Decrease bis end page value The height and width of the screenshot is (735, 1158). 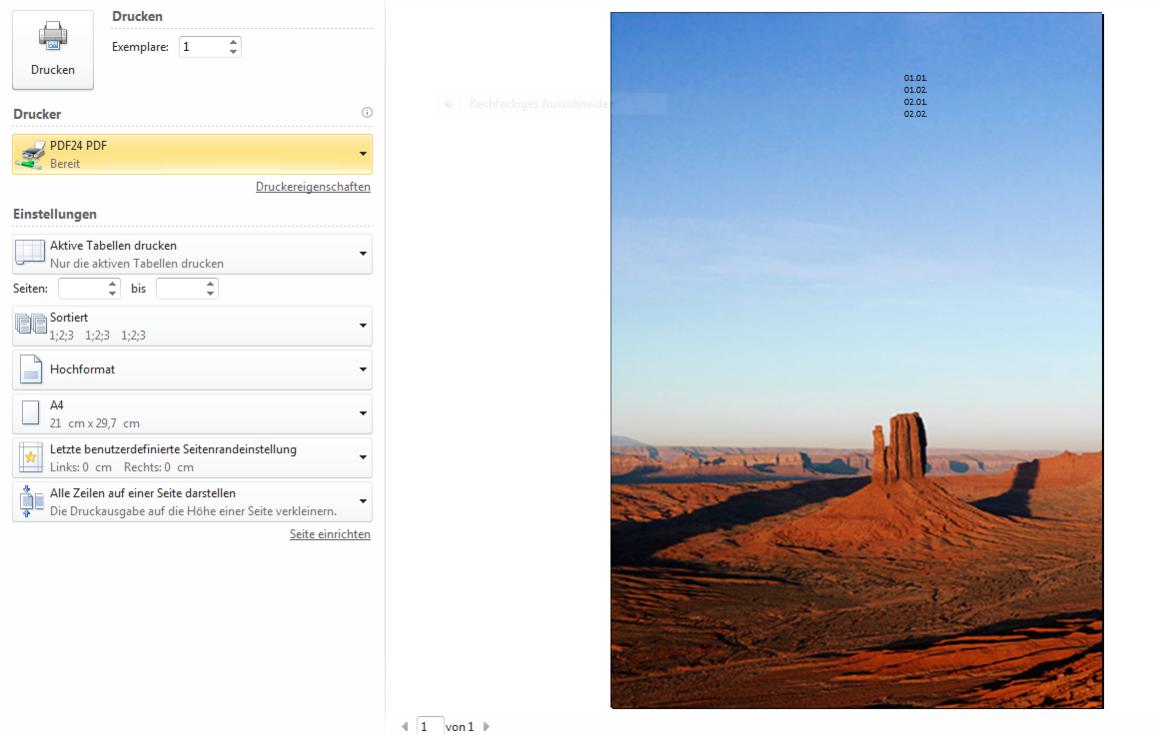[210, 293]
